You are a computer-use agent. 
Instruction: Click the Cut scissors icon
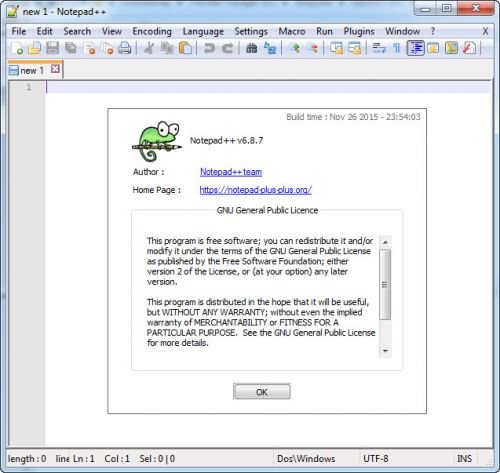click(x=149, y=48)
